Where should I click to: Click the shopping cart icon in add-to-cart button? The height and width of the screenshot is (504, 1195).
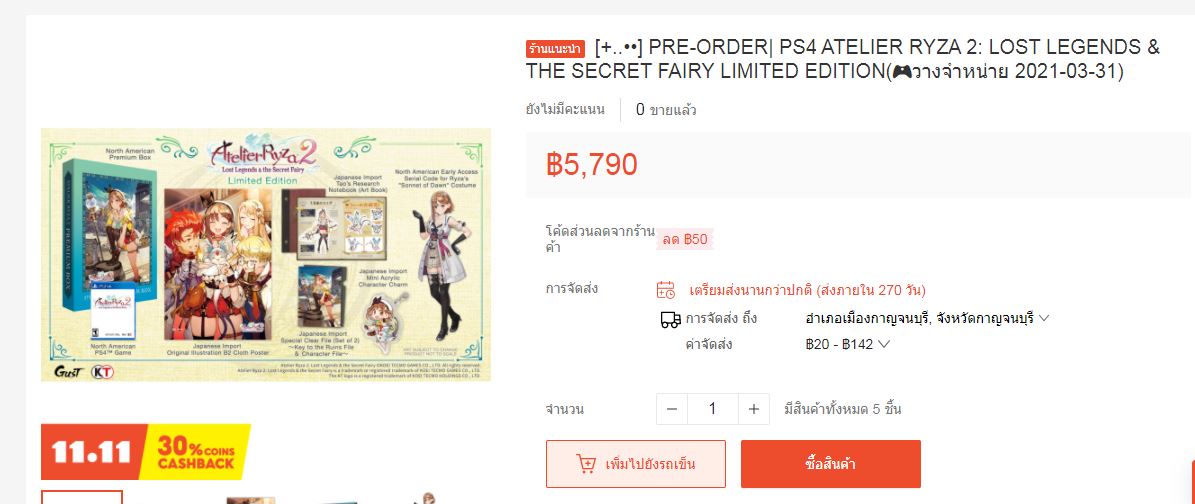[586, 464]
